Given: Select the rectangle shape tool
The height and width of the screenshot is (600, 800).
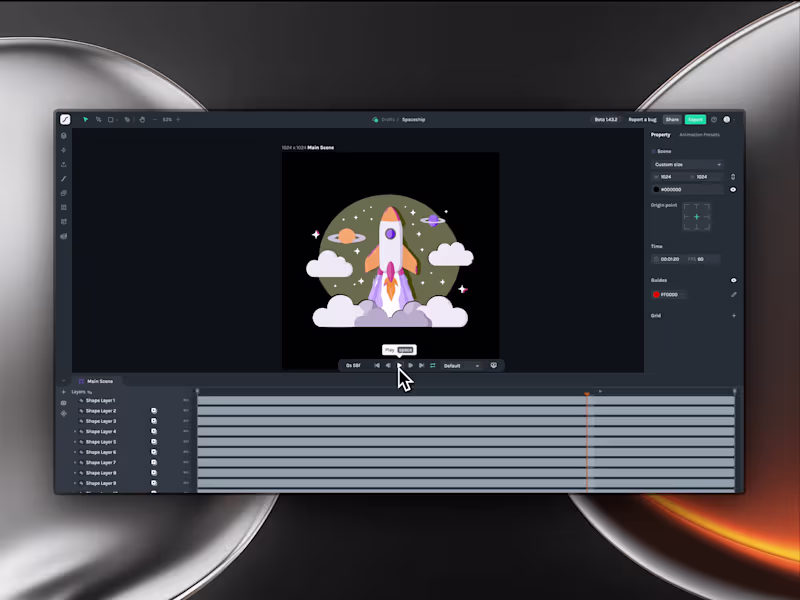Looking at the screenshot, I should tap(111, 119).
